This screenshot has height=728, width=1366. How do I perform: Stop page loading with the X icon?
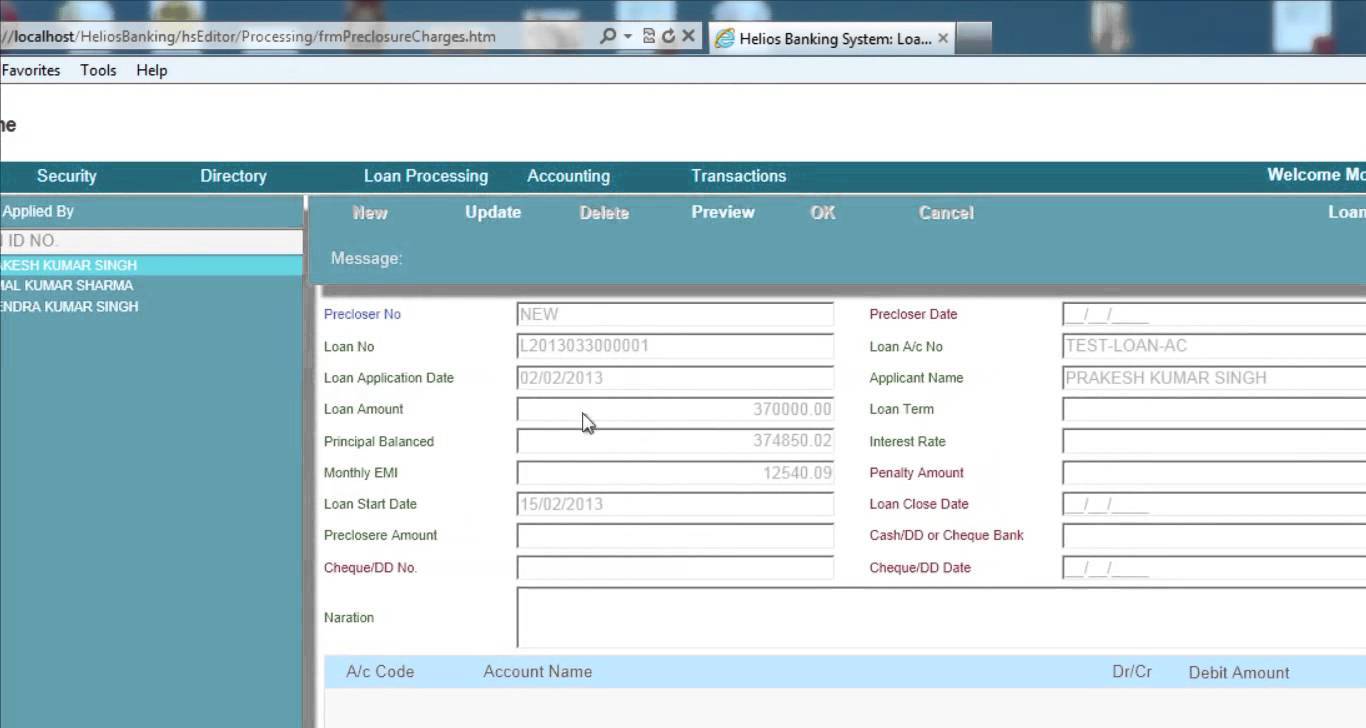687,35
